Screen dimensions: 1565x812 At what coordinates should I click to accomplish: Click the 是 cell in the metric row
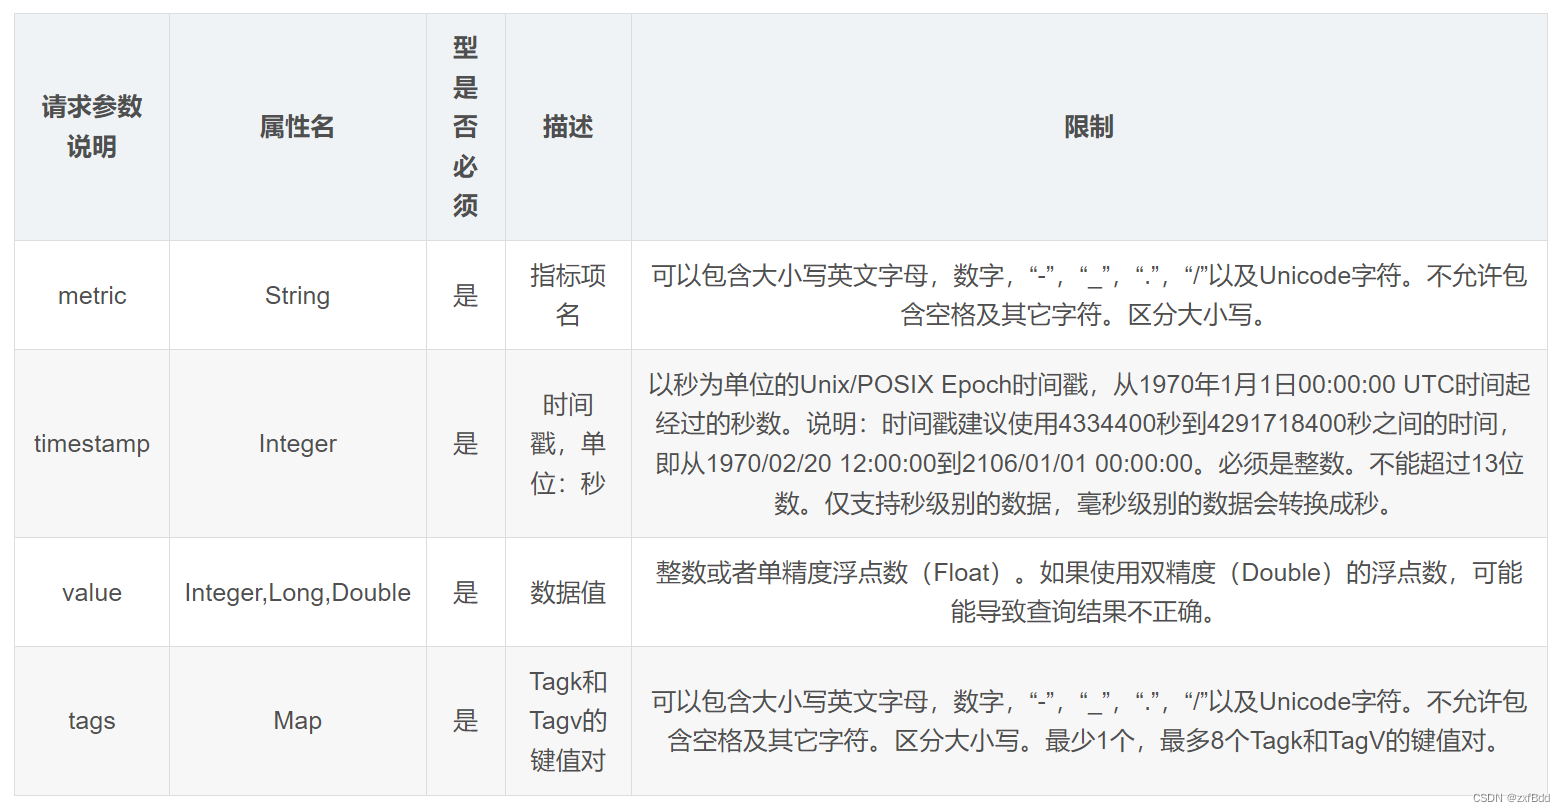(466, 295)
